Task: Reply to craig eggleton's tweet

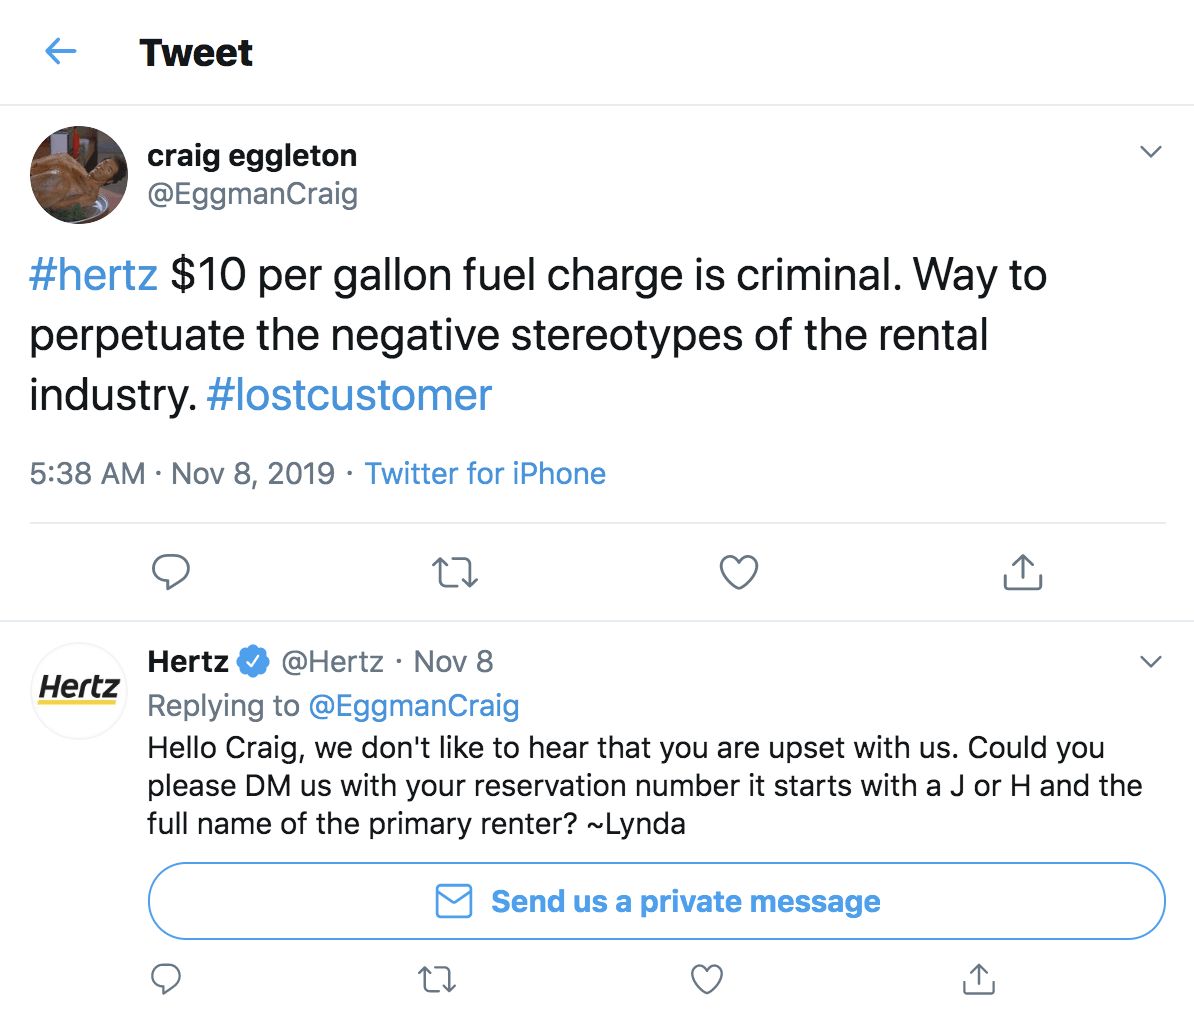Action: (x=171, y=572)
